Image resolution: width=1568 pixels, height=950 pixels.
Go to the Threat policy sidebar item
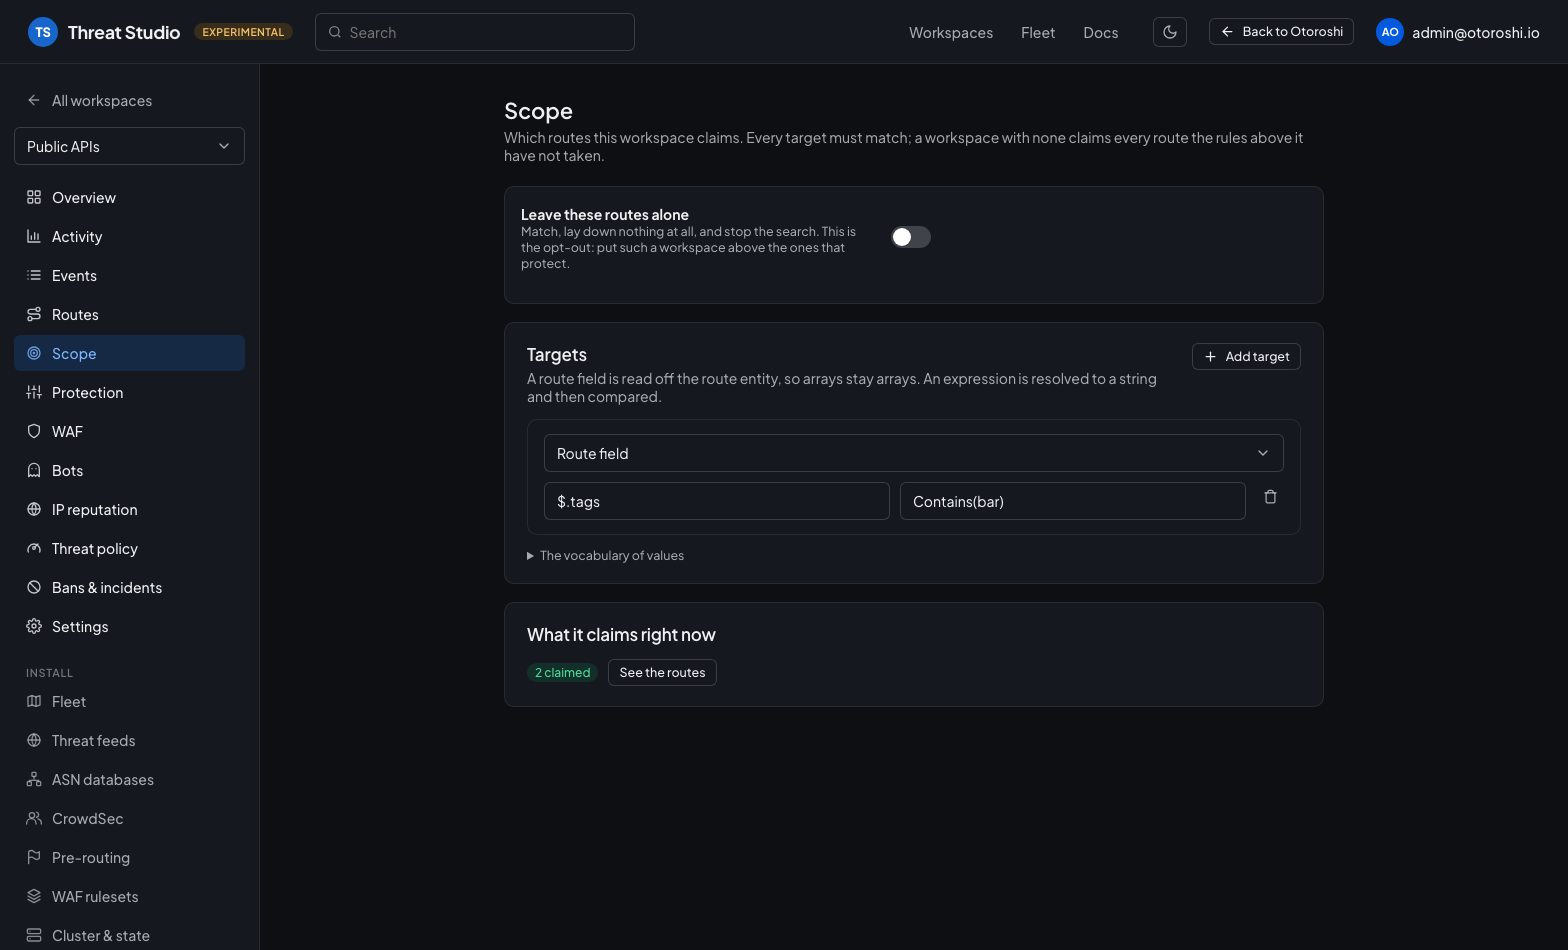pyautogui.click(x=129, y=548)
